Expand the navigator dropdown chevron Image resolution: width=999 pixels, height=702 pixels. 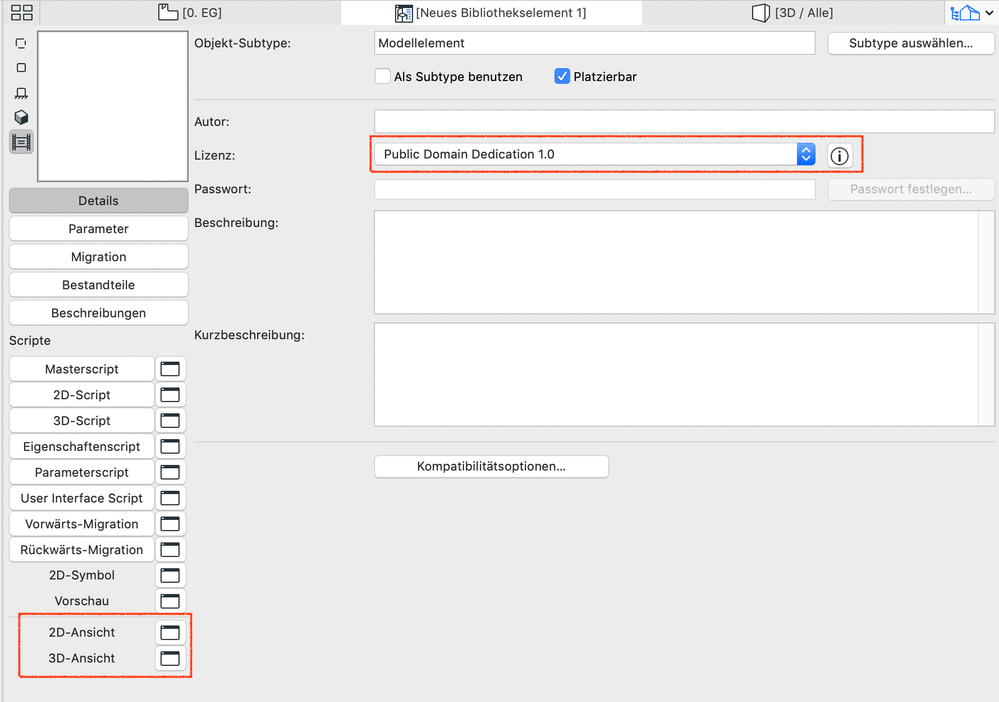pyautogui.click(x=989, y=12)
